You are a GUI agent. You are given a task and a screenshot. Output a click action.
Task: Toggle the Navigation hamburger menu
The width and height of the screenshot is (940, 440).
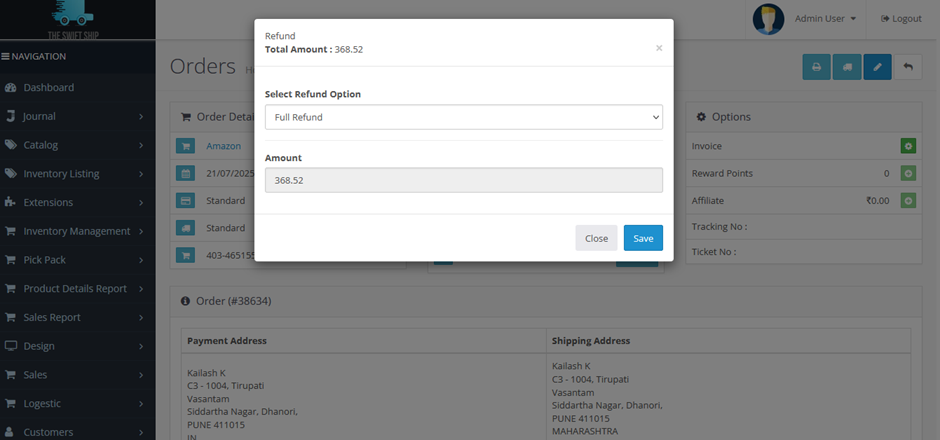tap(6, 57)
